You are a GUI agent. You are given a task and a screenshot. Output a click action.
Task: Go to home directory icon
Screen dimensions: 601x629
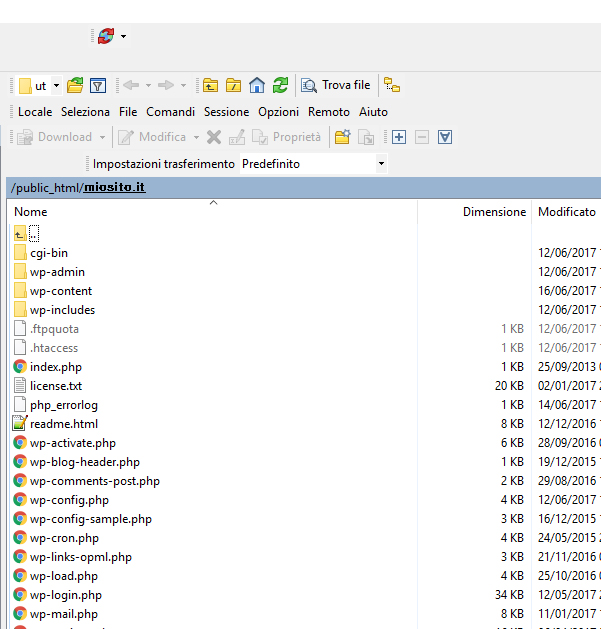point(257,85)
